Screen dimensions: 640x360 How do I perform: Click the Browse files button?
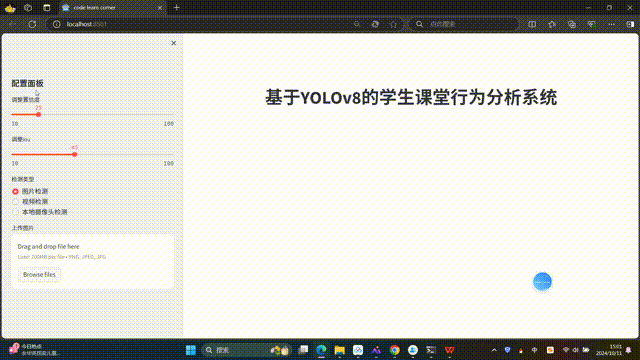(39, 275)
